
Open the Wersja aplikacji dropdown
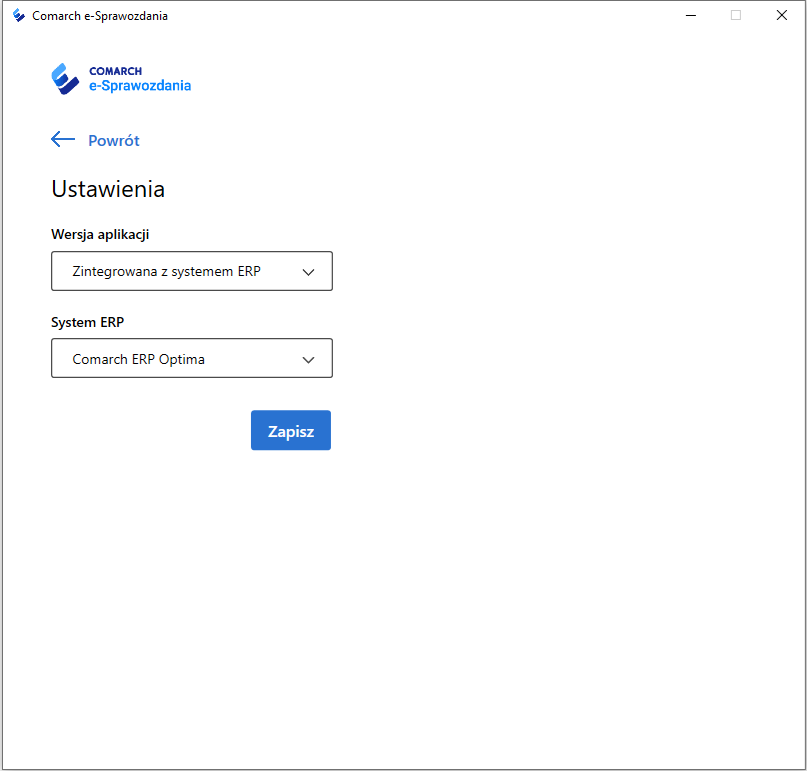coord(192,271)
